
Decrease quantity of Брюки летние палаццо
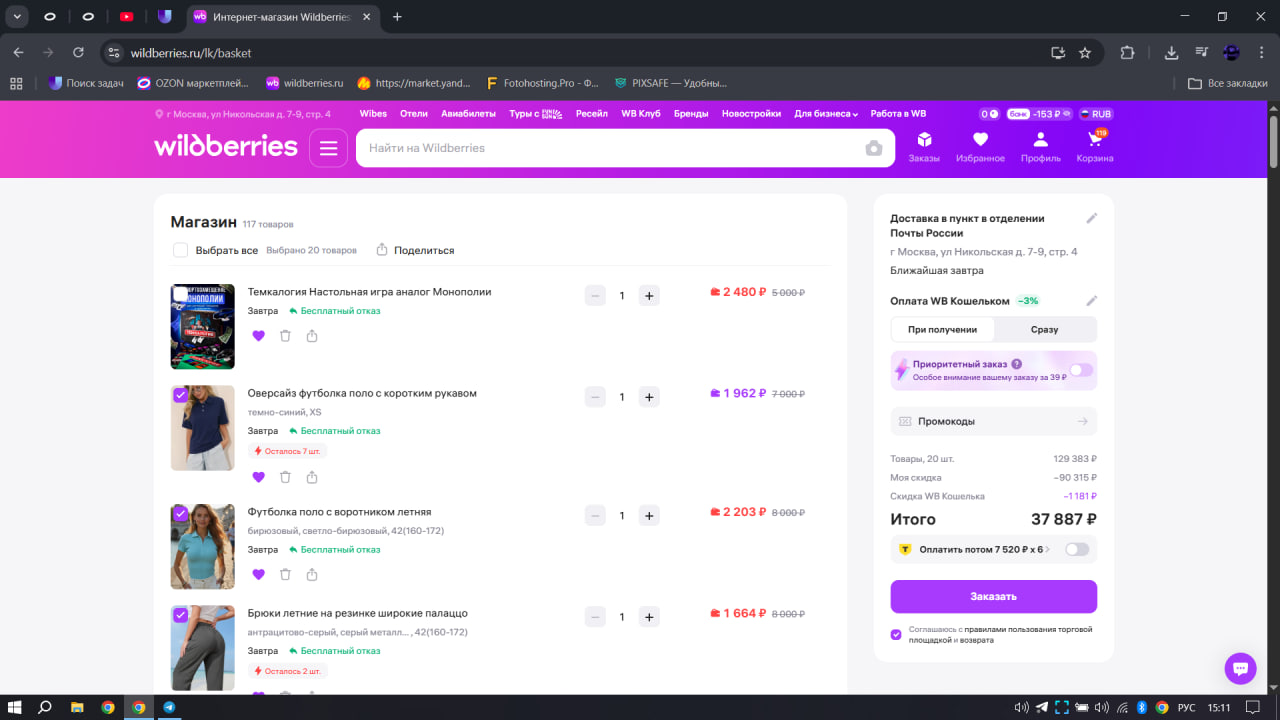pos(595,617)
